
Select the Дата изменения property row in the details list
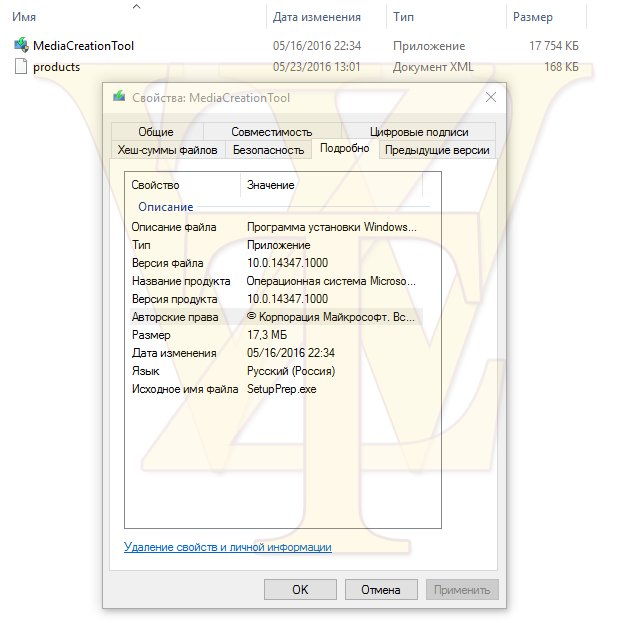point(276,353)
